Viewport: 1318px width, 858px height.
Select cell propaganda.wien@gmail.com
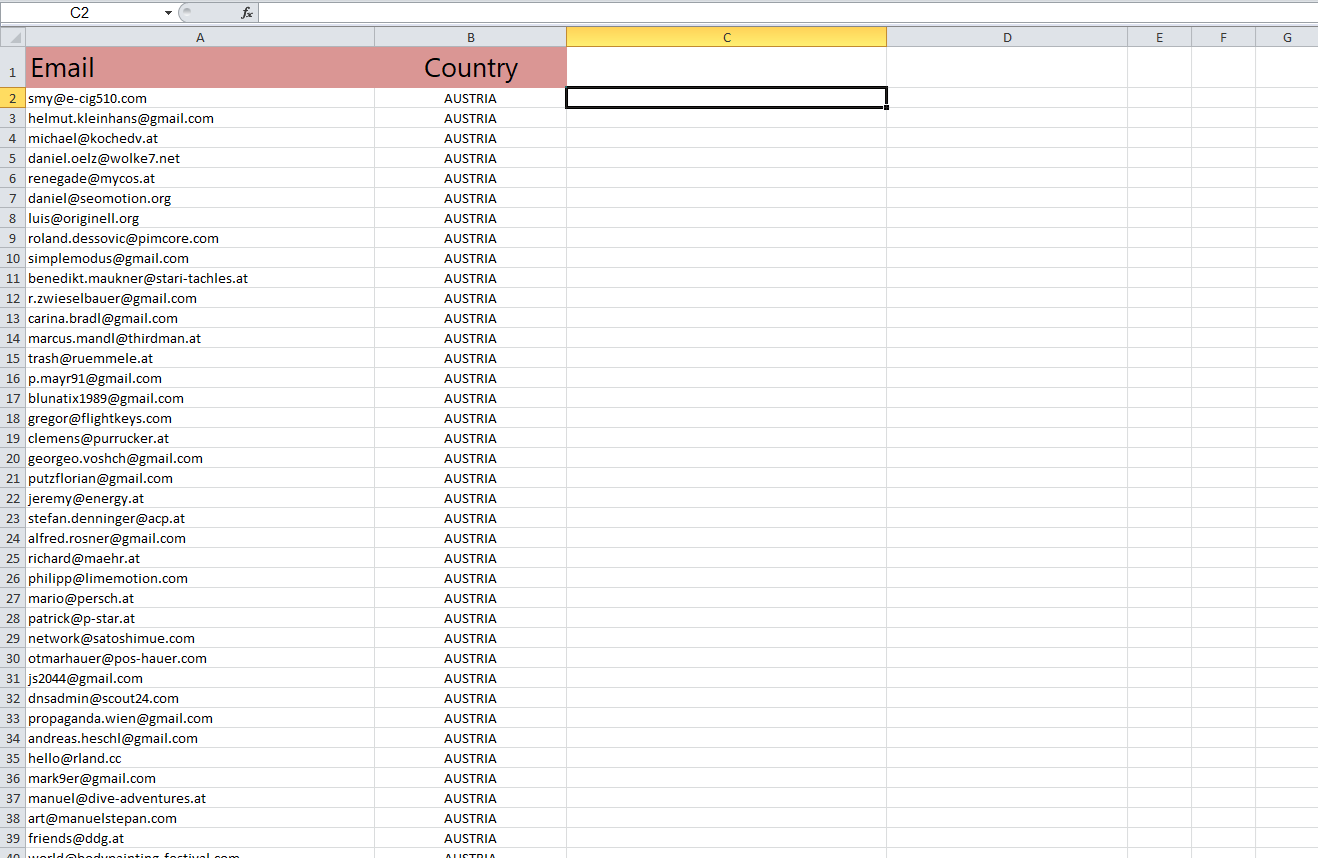200,718
